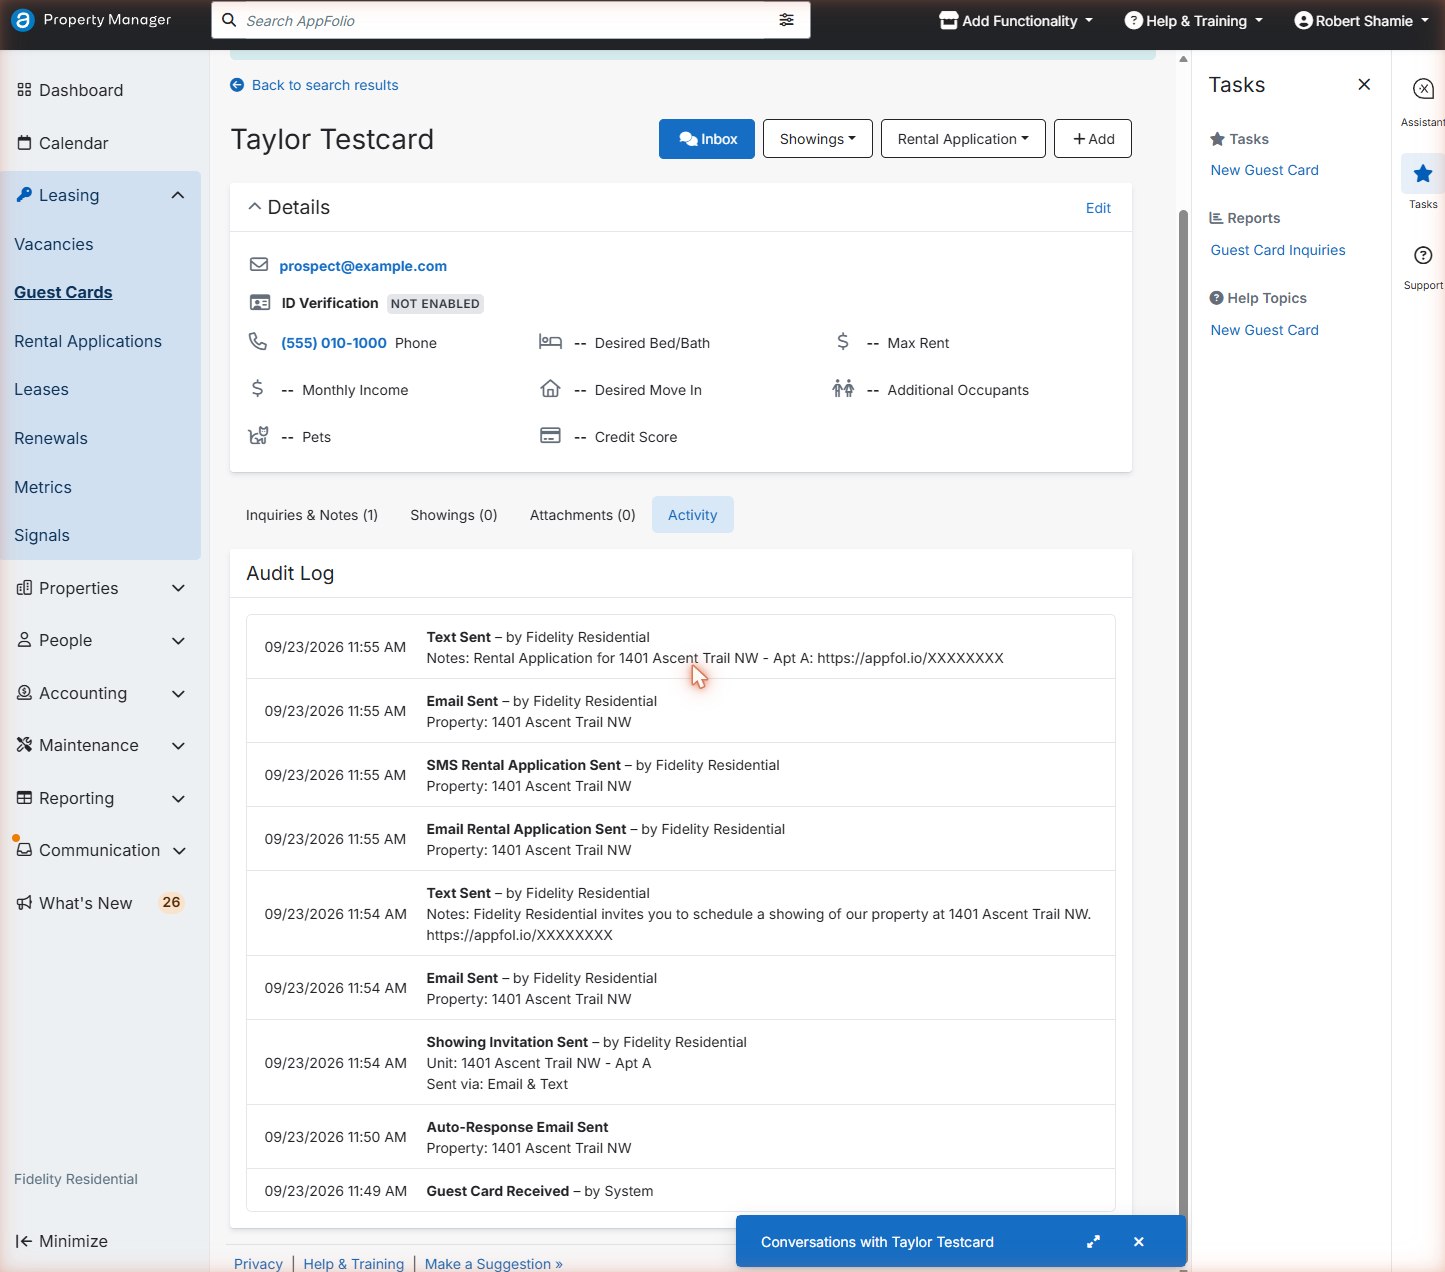Screen dimensions: 1445x1272
Task: Open the Showings dropdown
Action: pos(817,139)
